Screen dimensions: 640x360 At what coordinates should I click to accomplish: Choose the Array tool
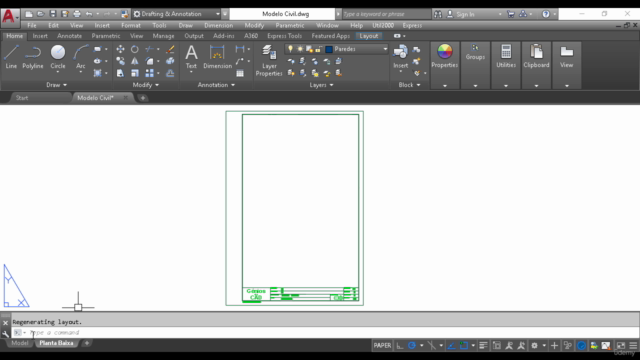pos(149,73)
